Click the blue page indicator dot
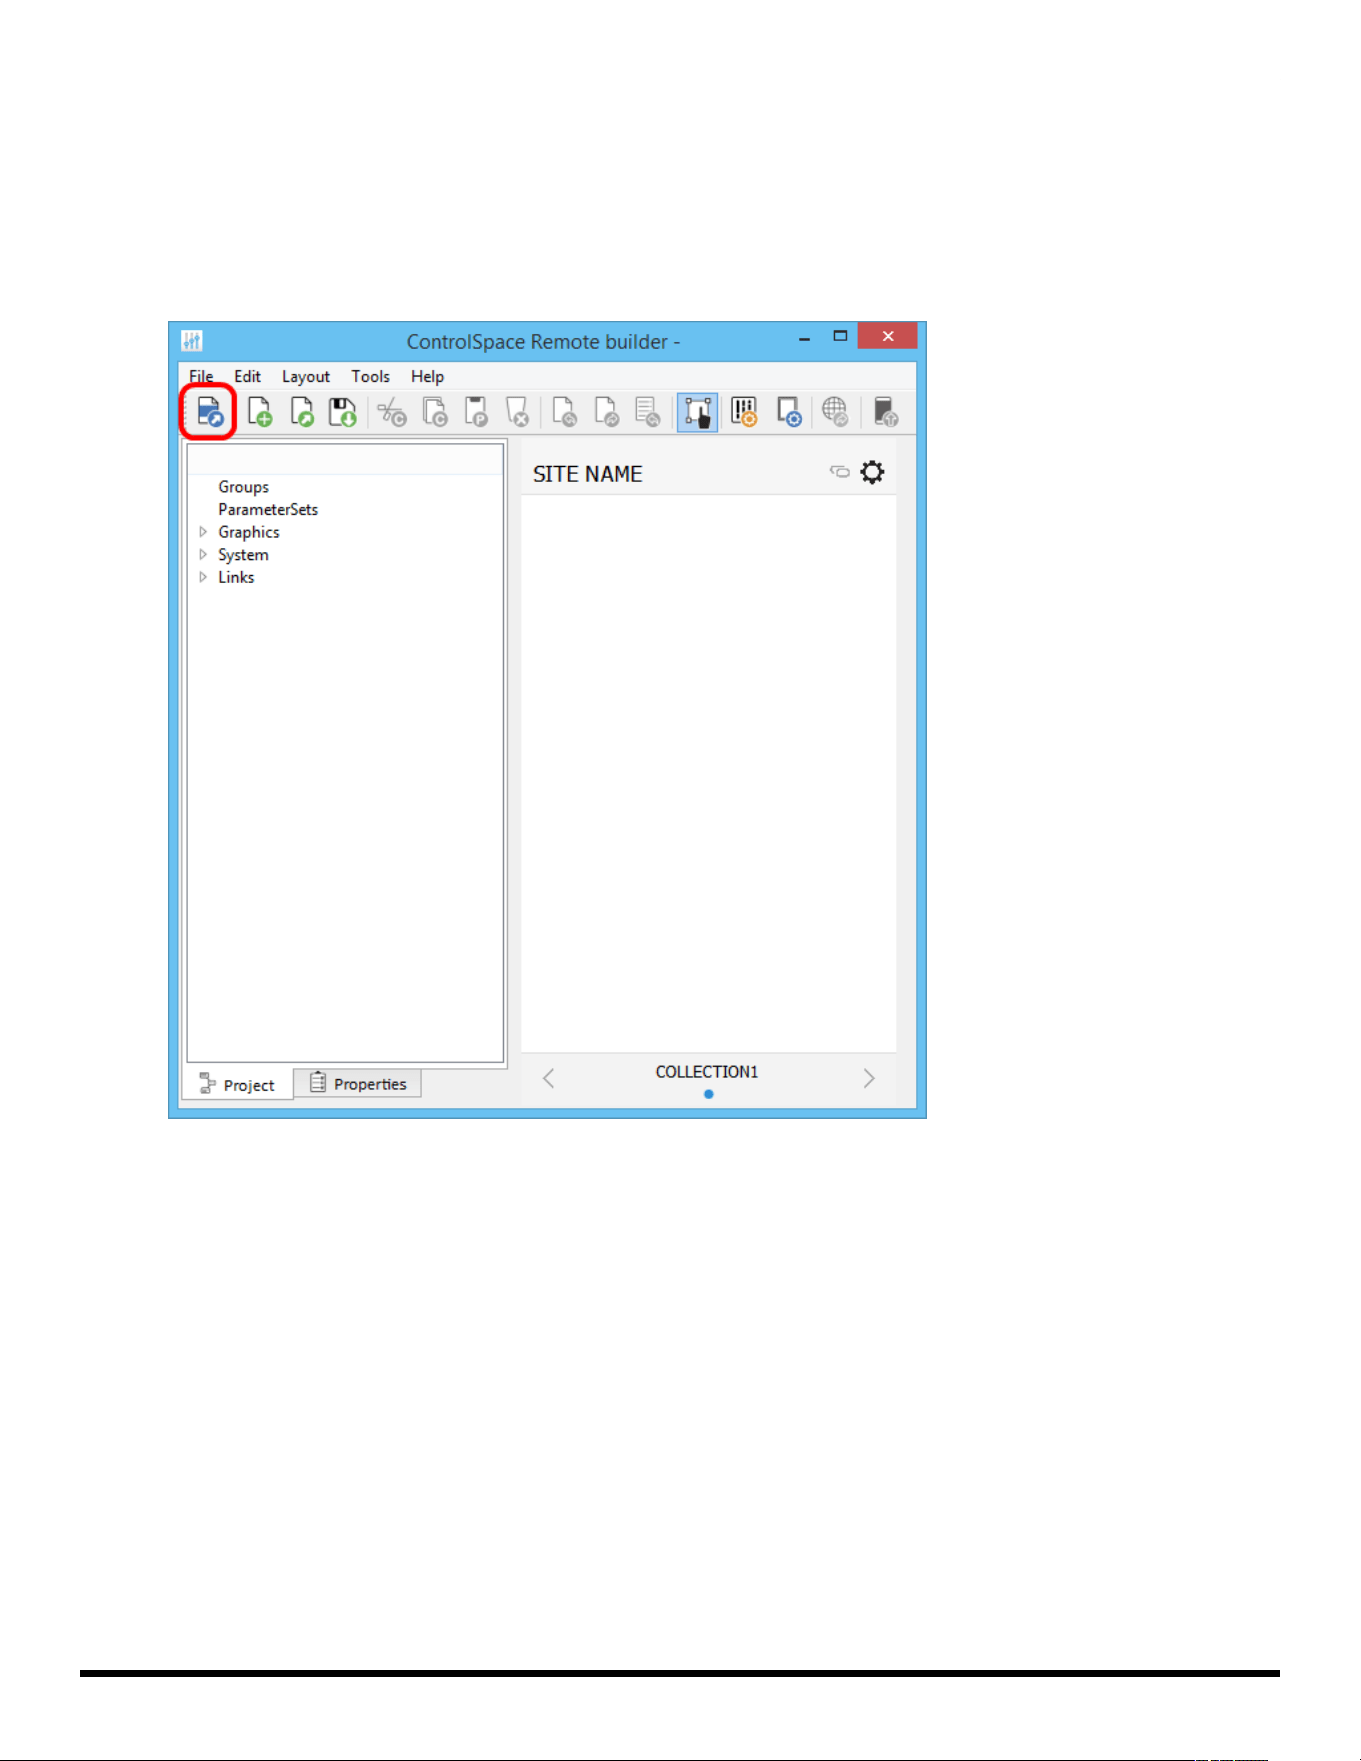 click(708, 1094)
